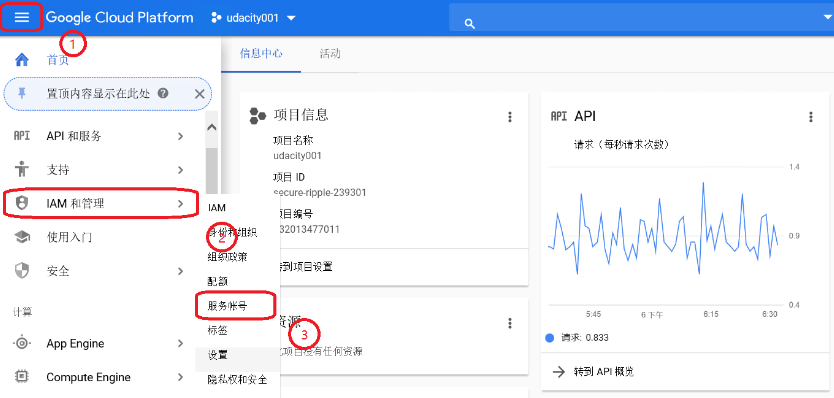
Task: Expand 支持 submenu arrow
Action: 180,170
